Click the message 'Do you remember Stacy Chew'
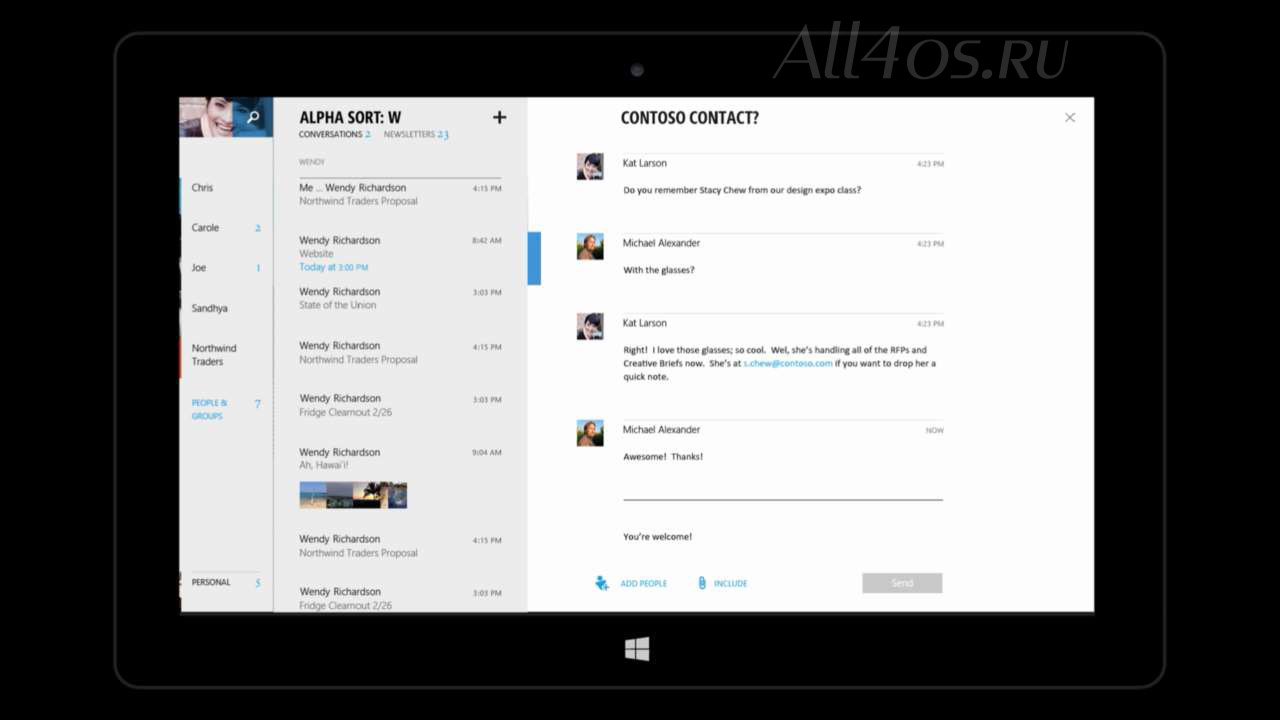1280x720 pixels. tap(742, 190)
